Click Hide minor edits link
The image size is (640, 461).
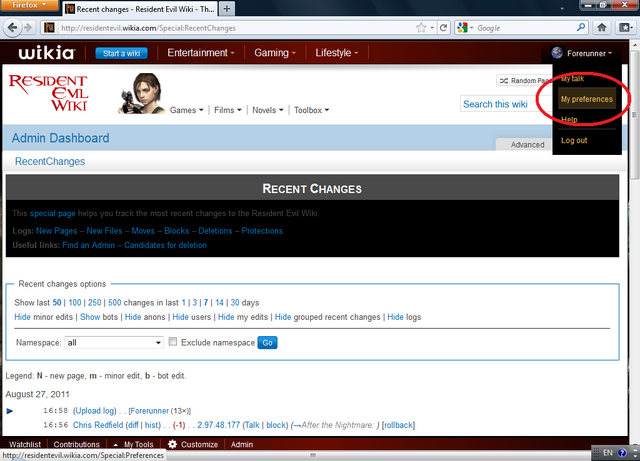22,317
